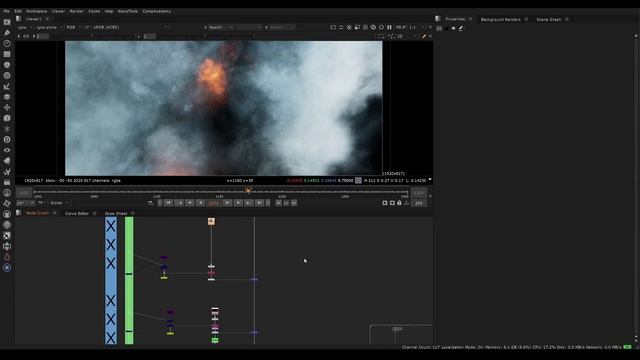Open the Transform nodes toolbar menu
Image resolution: width=640 pixels, height=360 pixels.
[x=7, y=107]
